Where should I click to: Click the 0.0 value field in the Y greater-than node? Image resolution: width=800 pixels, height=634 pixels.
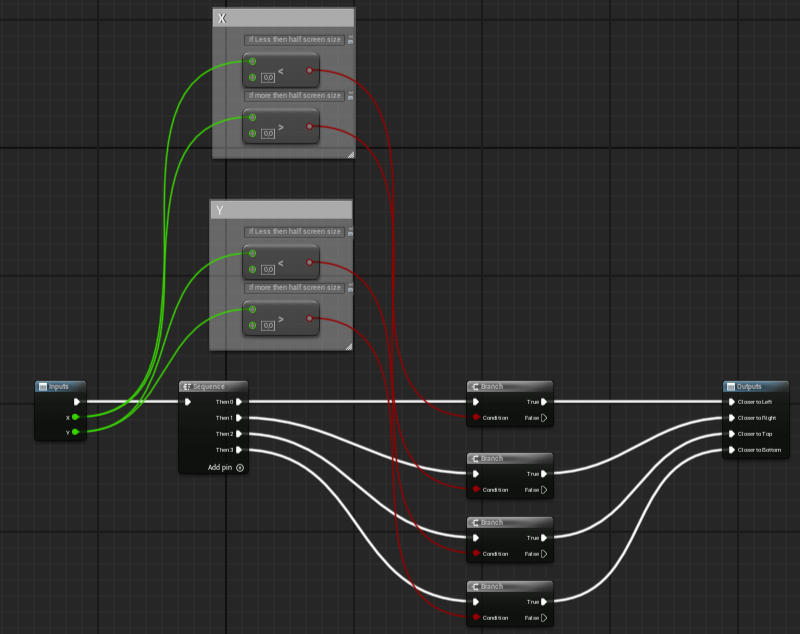[268, 325]
